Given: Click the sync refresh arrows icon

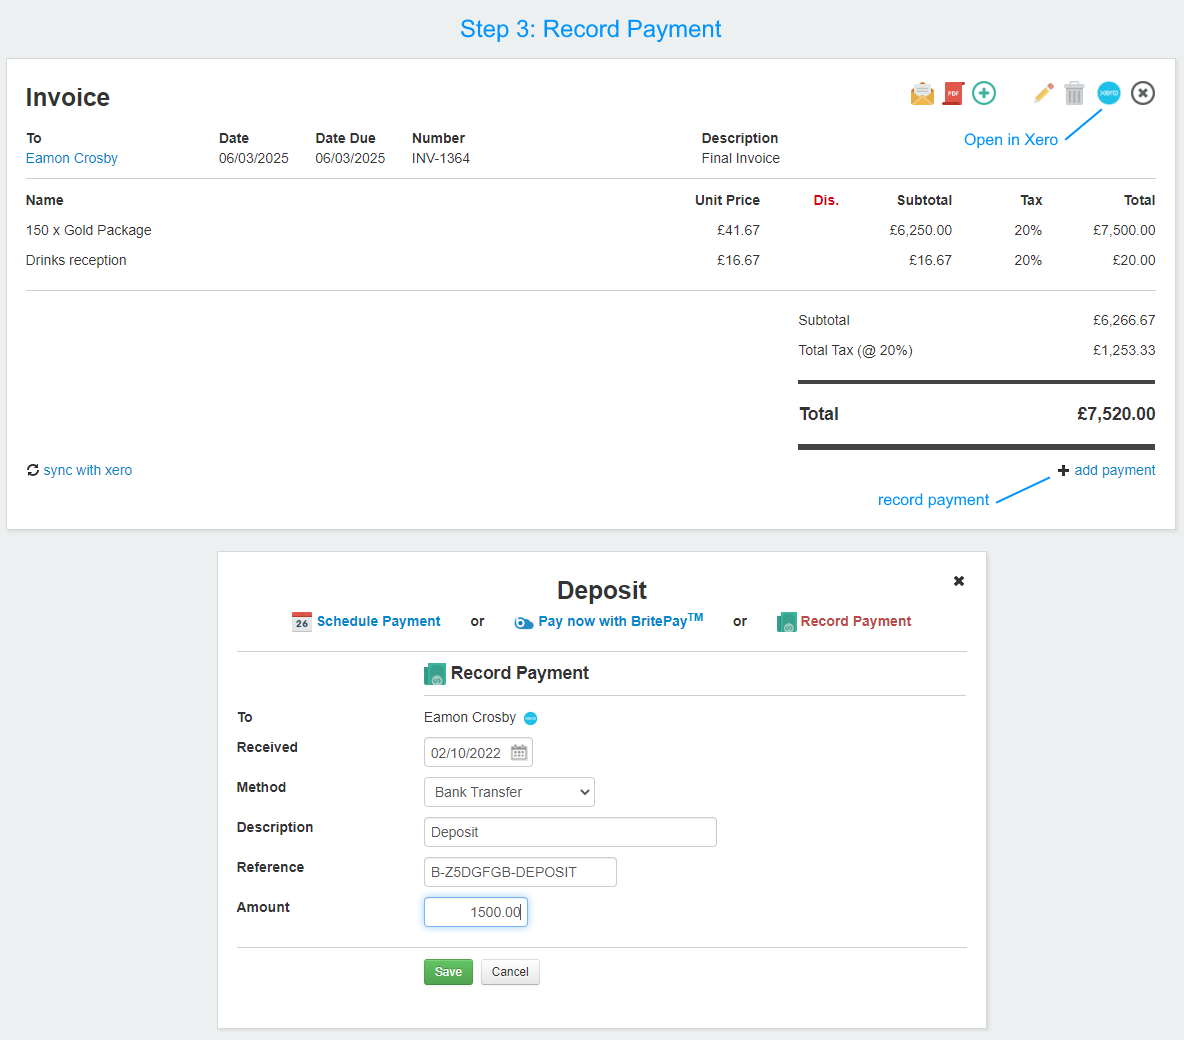Looking at the screenshot, I should (x=32, y=470).
